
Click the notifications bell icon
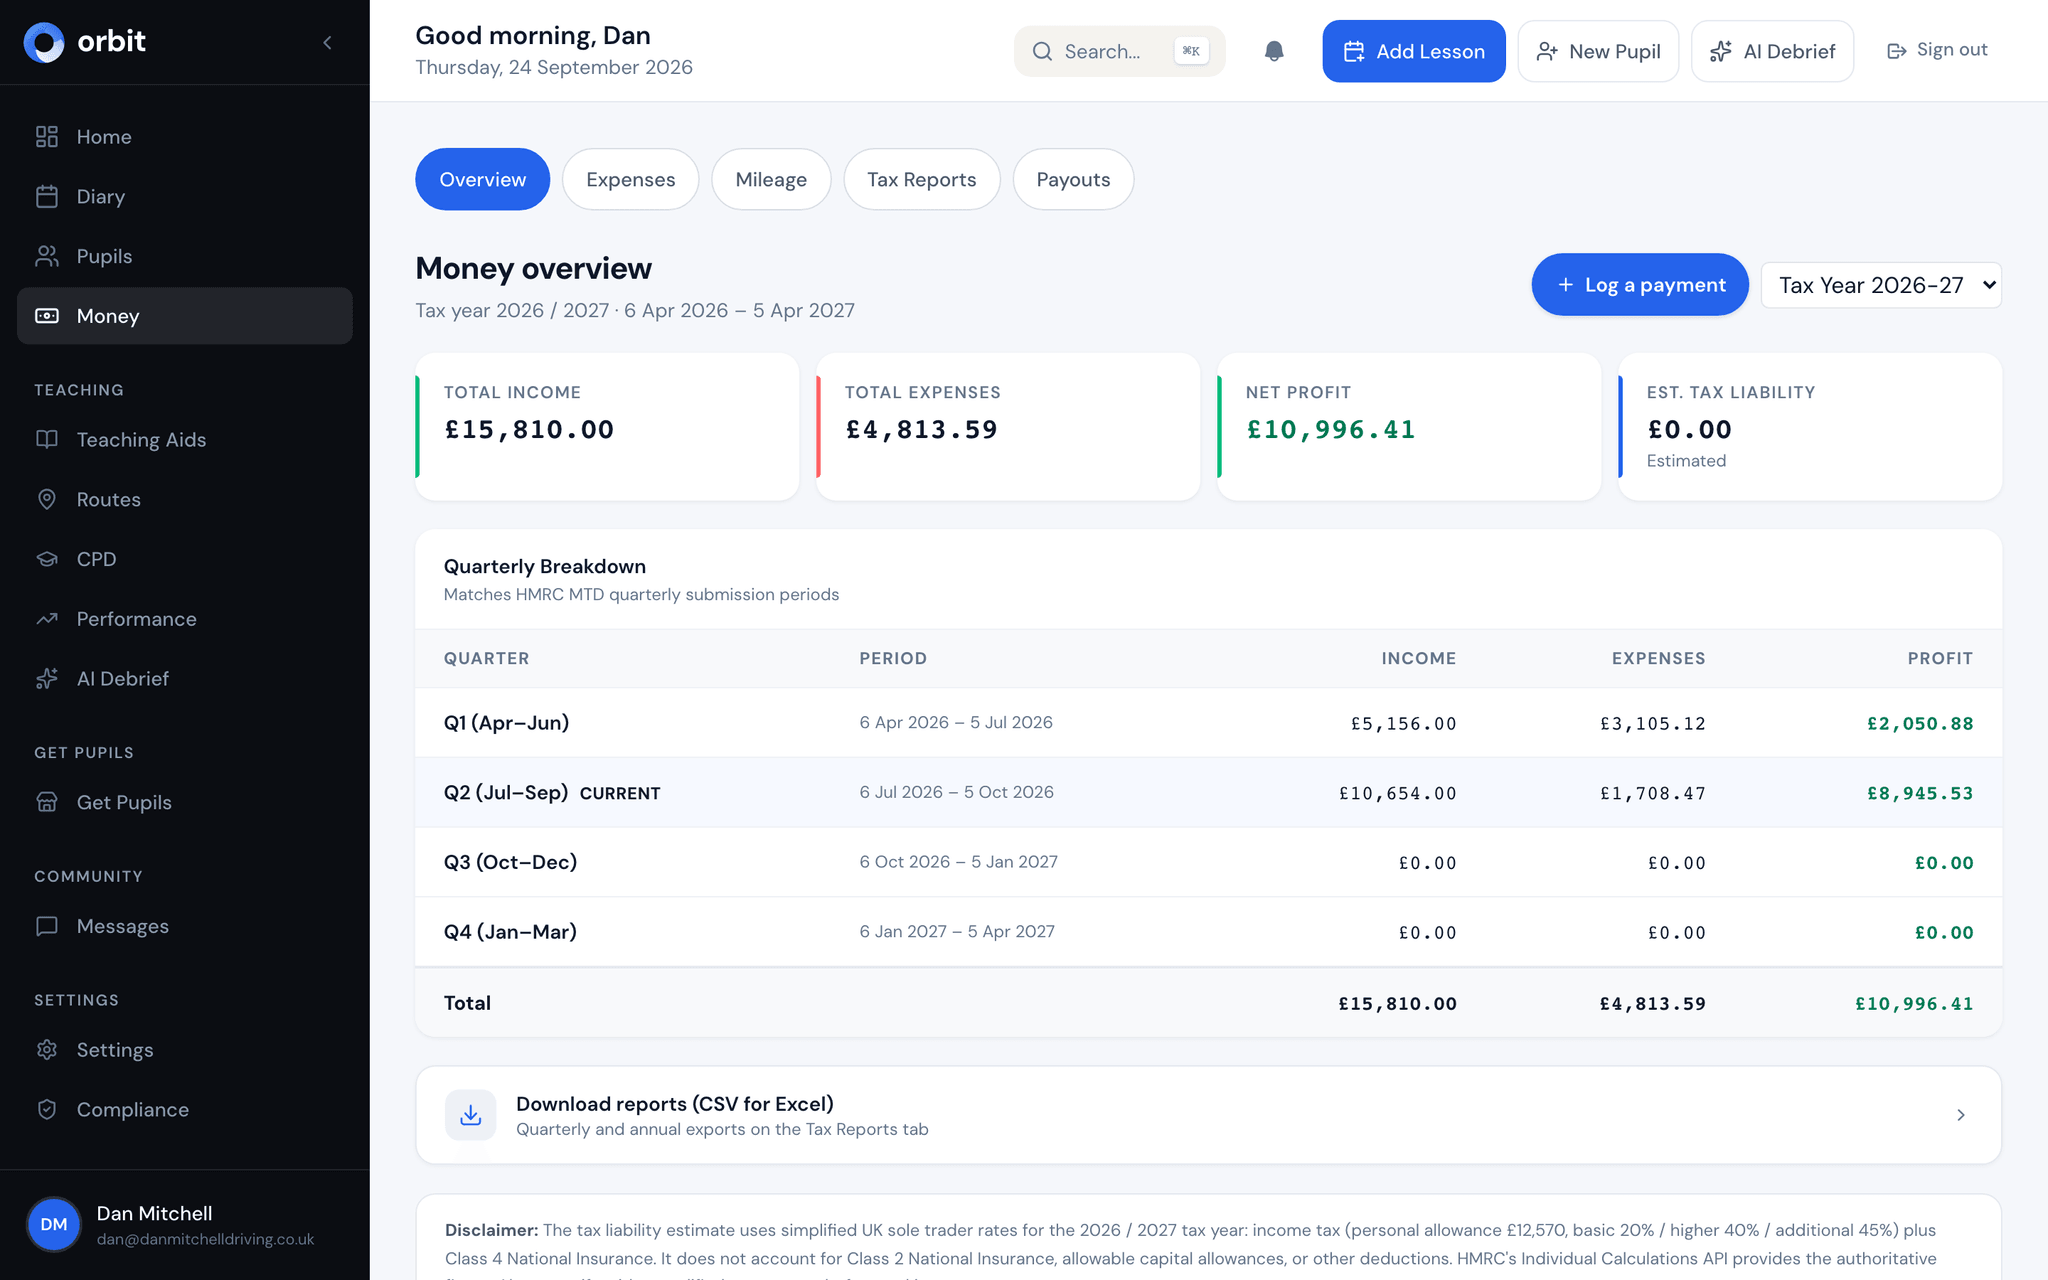(1274, 51)
